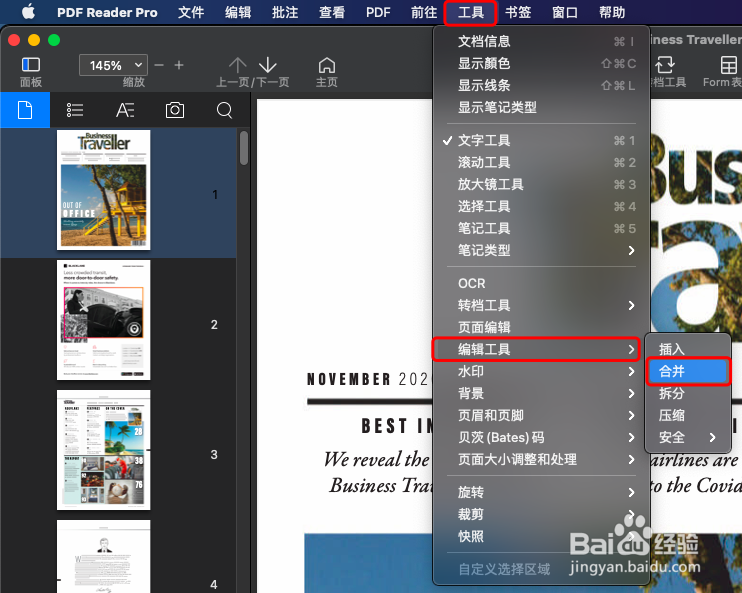This screenshot has width=742, height=593.
Task: Expand the 贝茨 (Bates) 码 submenu
Action: coord(541,437)
